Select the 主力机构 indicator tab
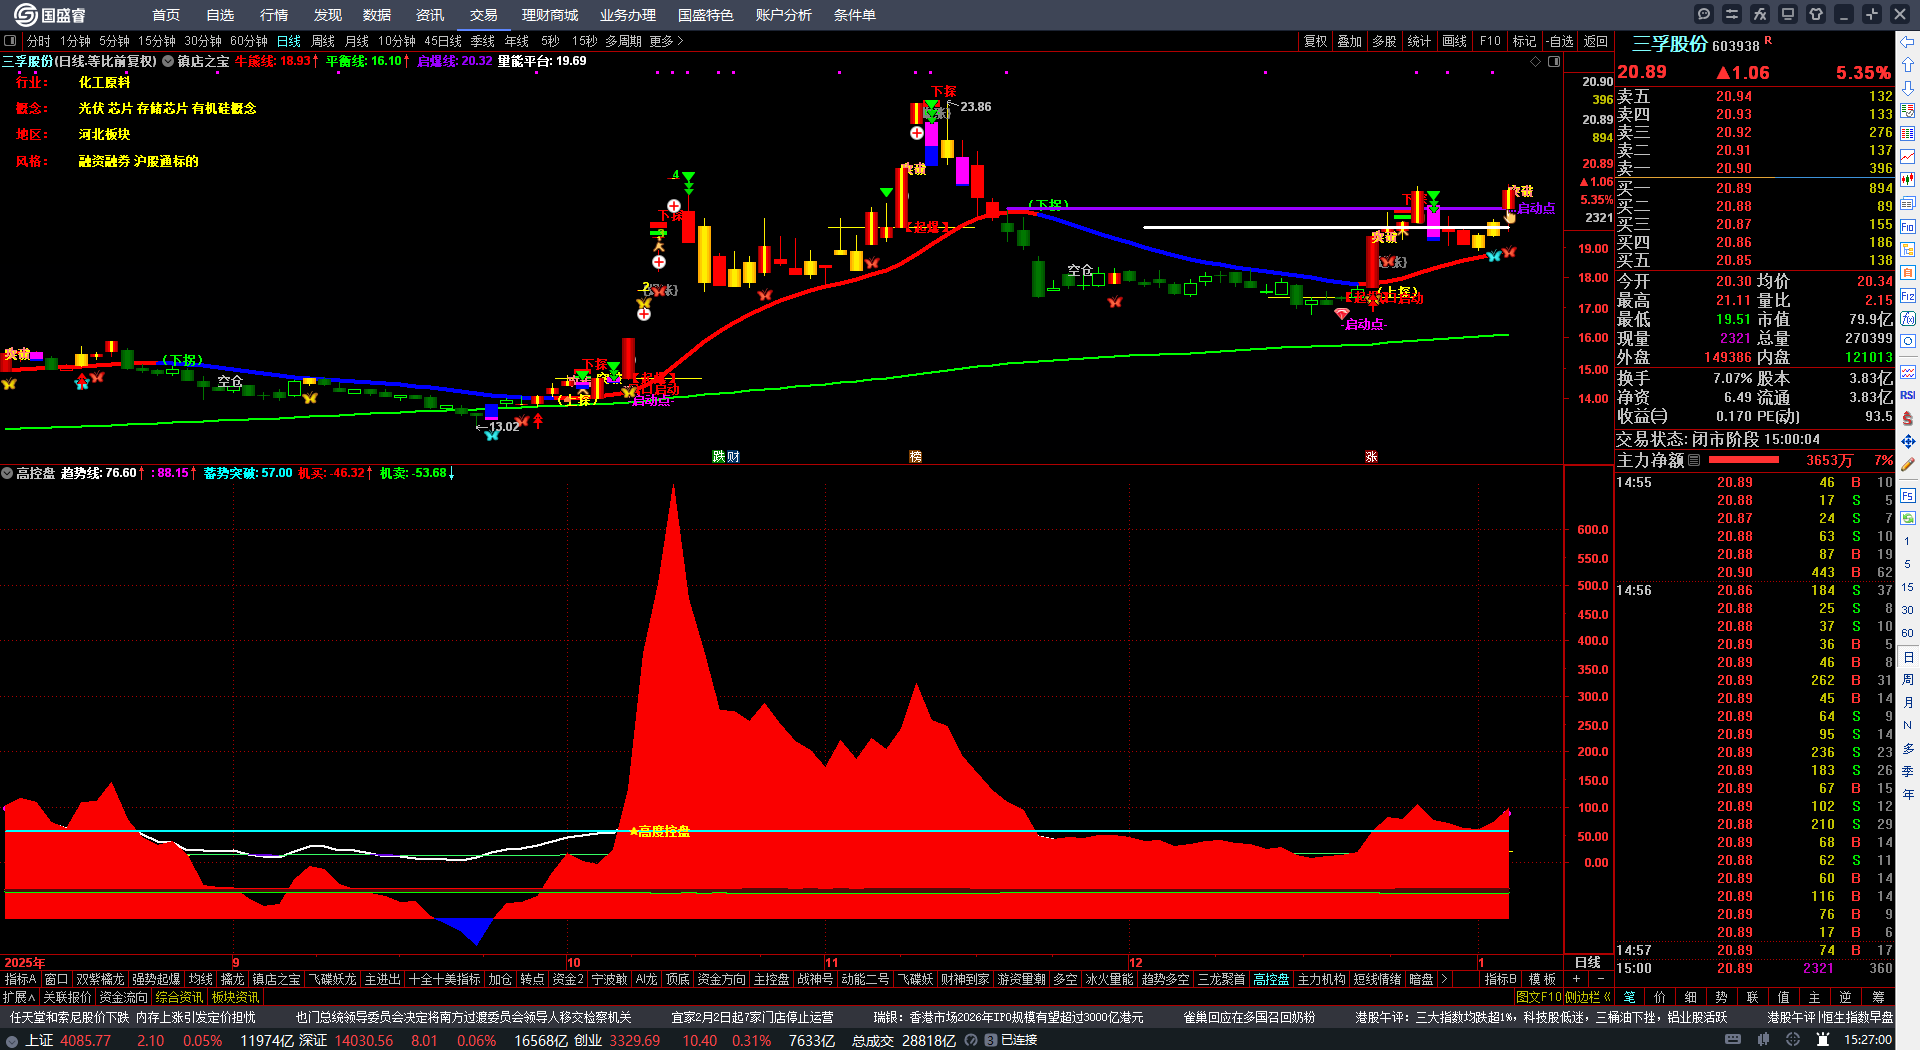 point(1321,979)
